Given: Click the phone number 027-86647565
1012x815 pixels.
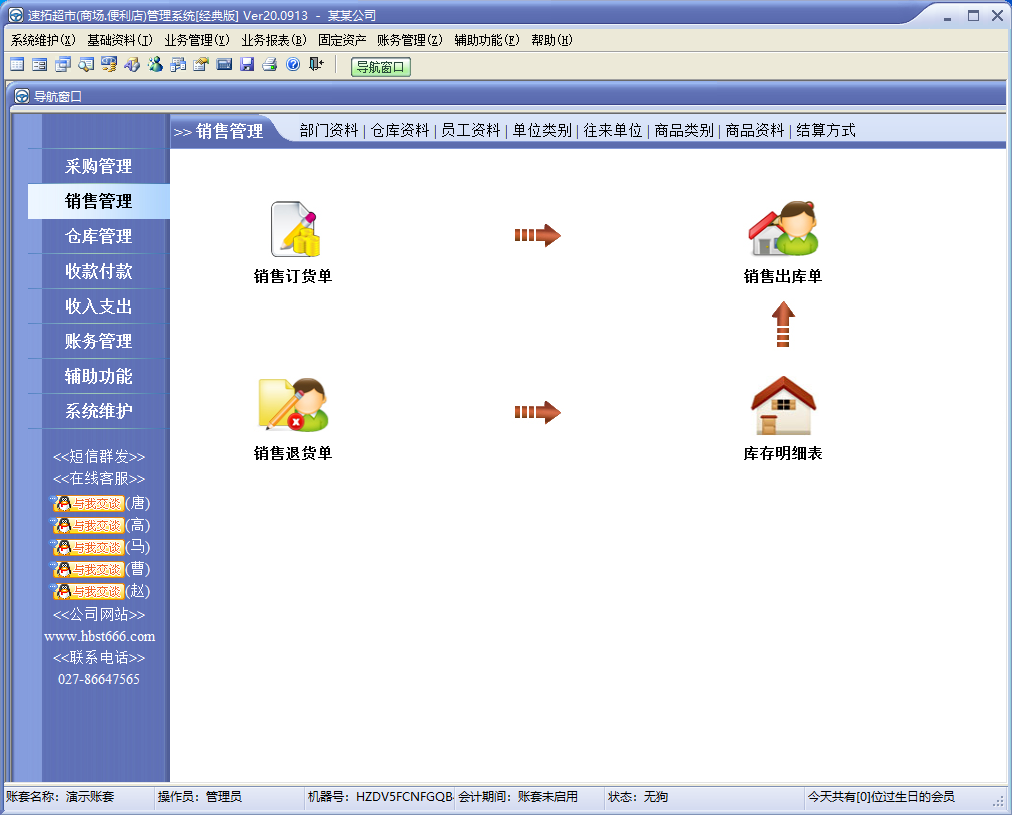Looking at the screenshot, I should tap(99, 679).
